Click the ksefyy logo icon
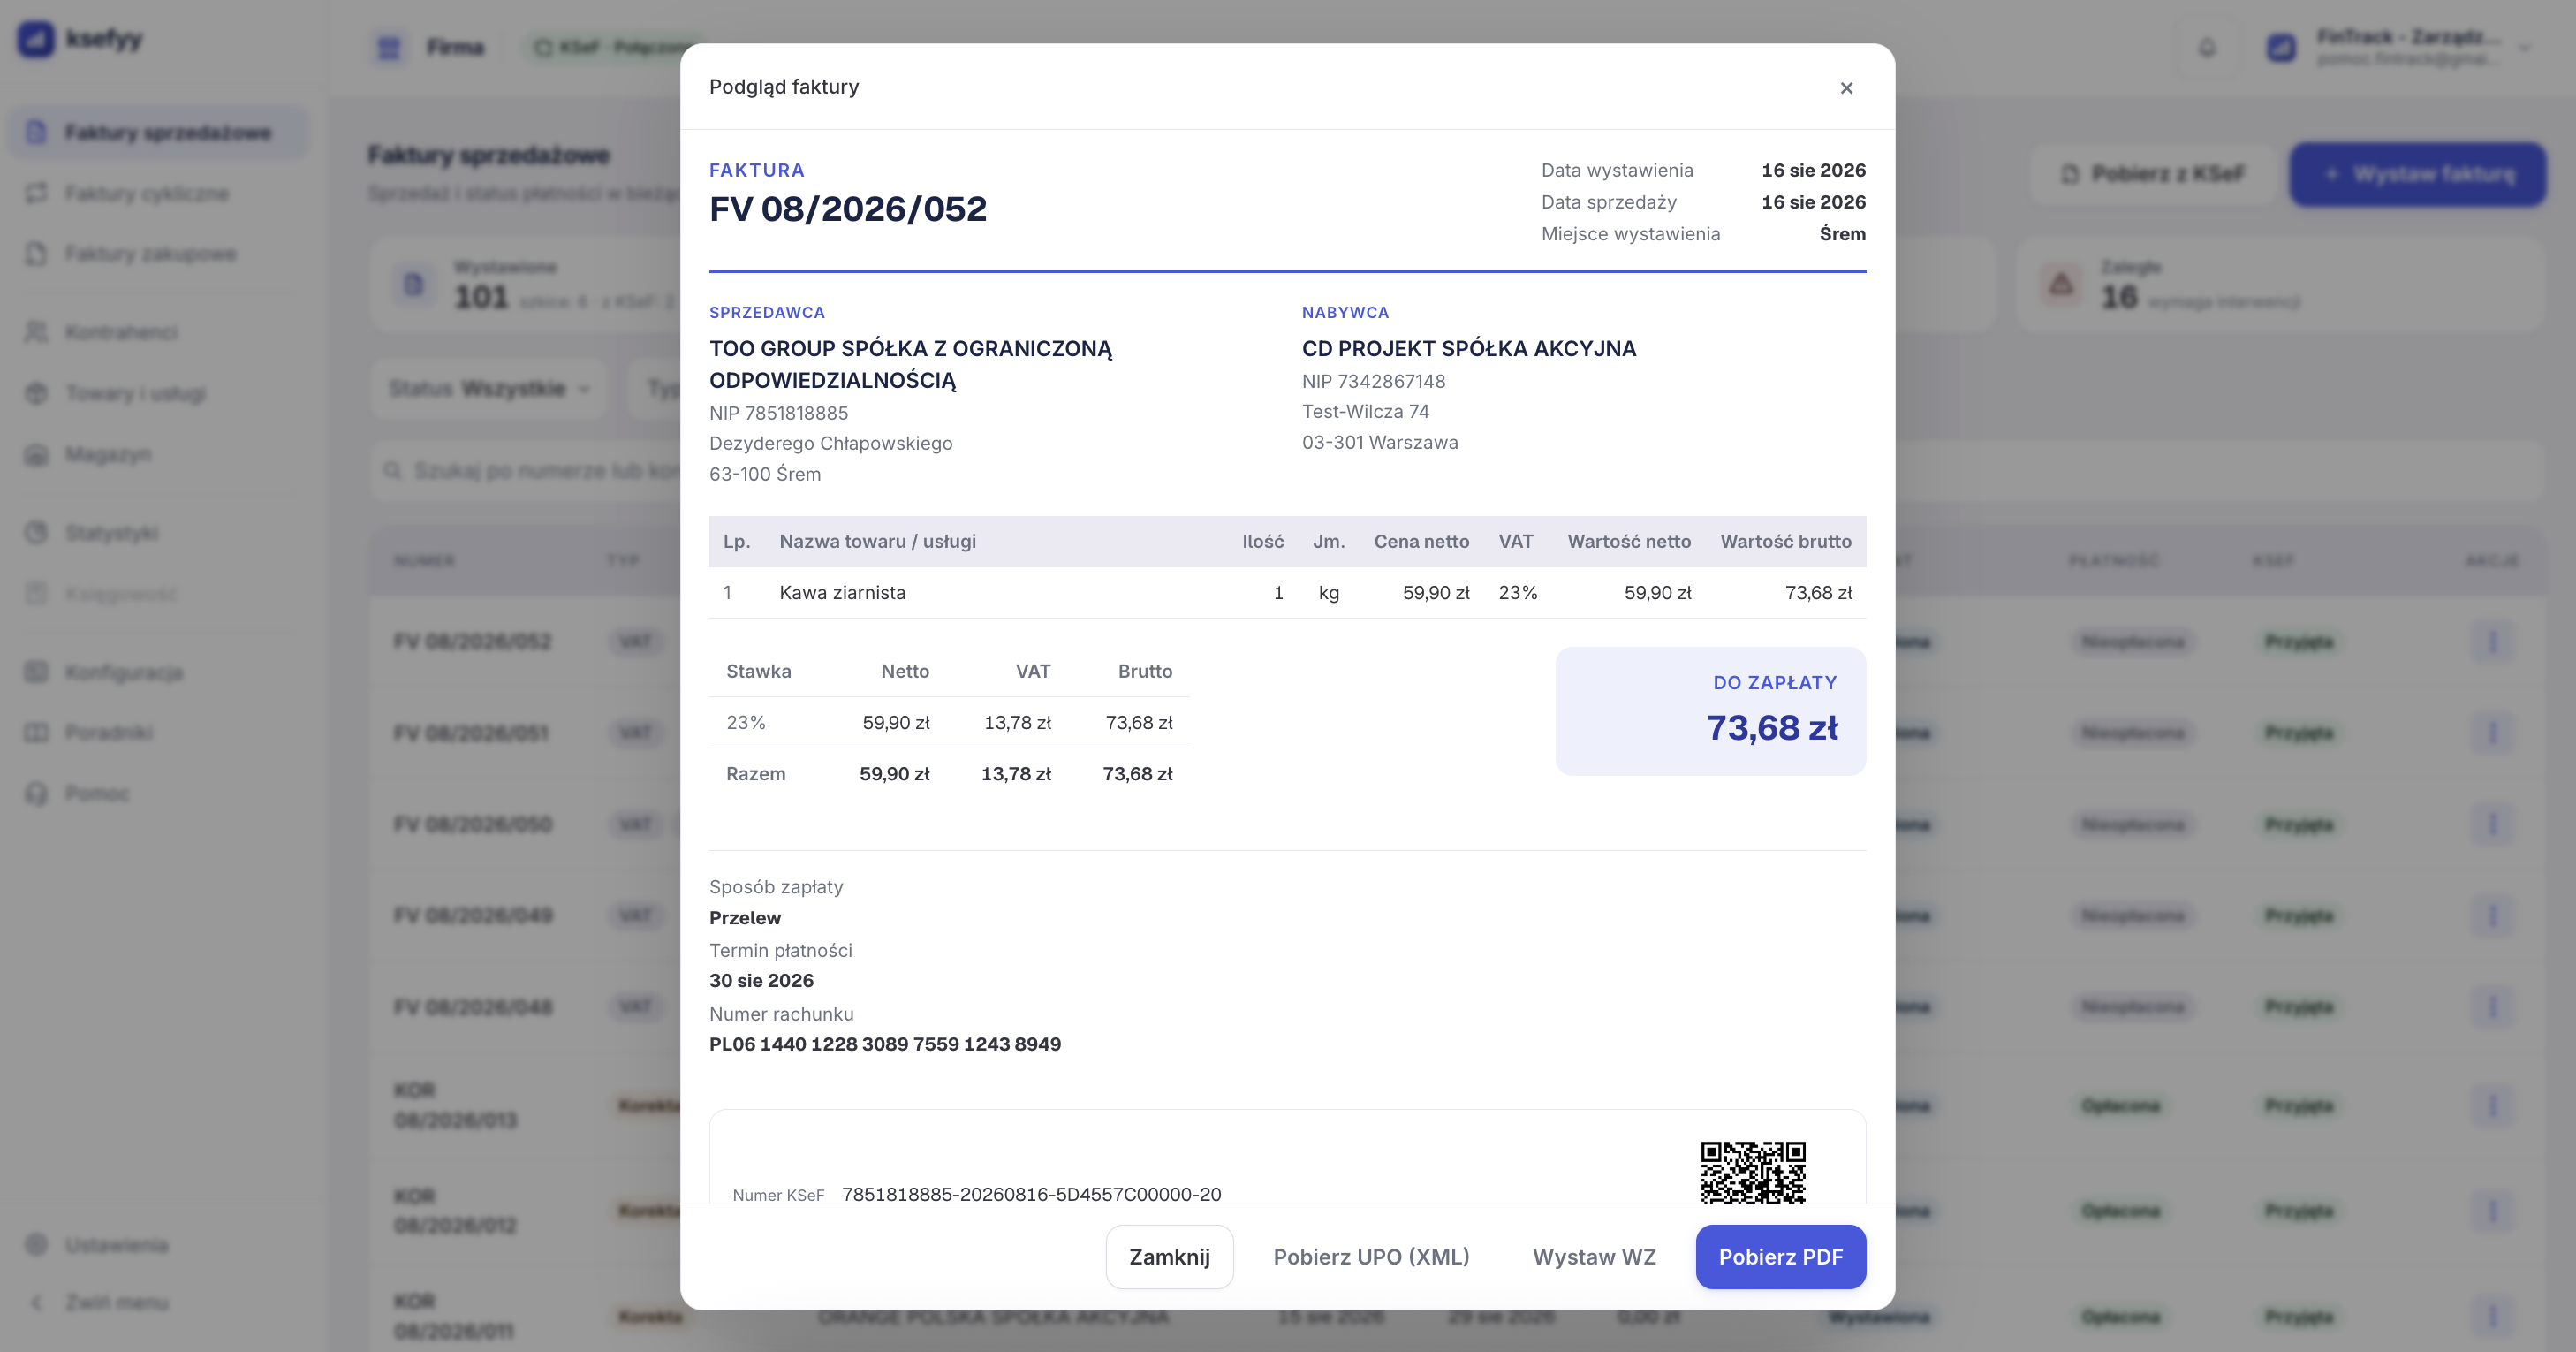The height and width of the screenshot is (1352, 2576). coord(36,39)
